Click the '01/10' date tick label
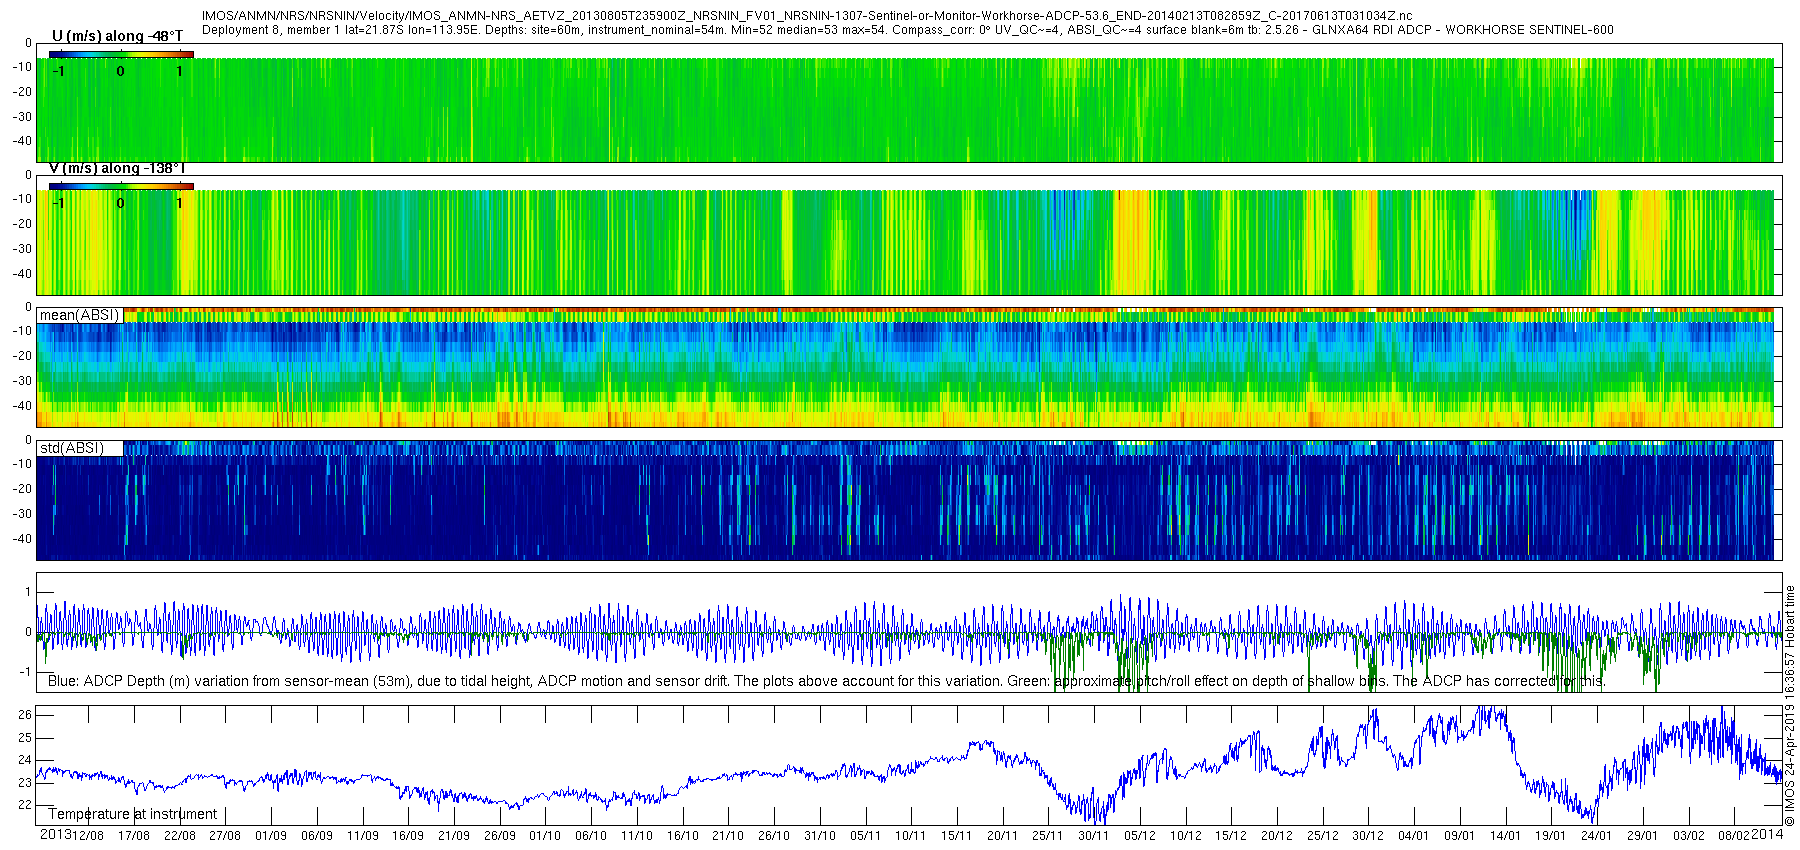Viewport: 1800px width, 850px height. point(545,836)
